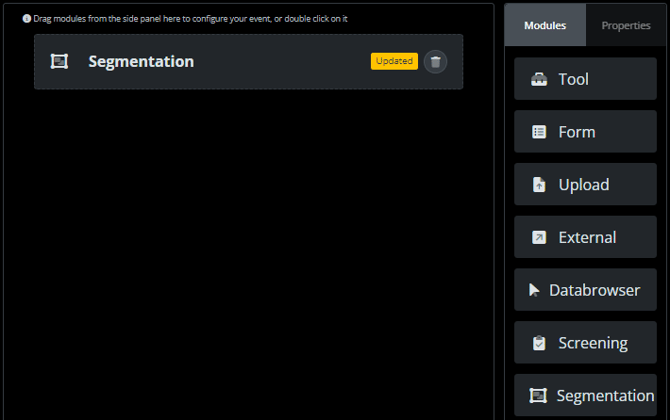Select the External module label
The height and width of the screenshot is (420, 670).
click(x=587, y=238)
